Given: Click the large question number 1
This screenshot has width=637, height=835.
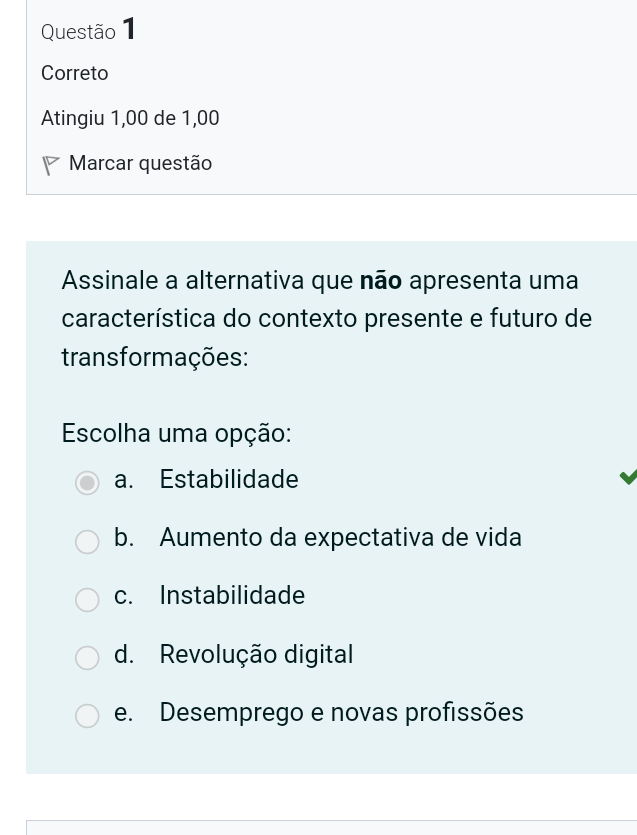Looking at the screenshot, I should [128, 30].
